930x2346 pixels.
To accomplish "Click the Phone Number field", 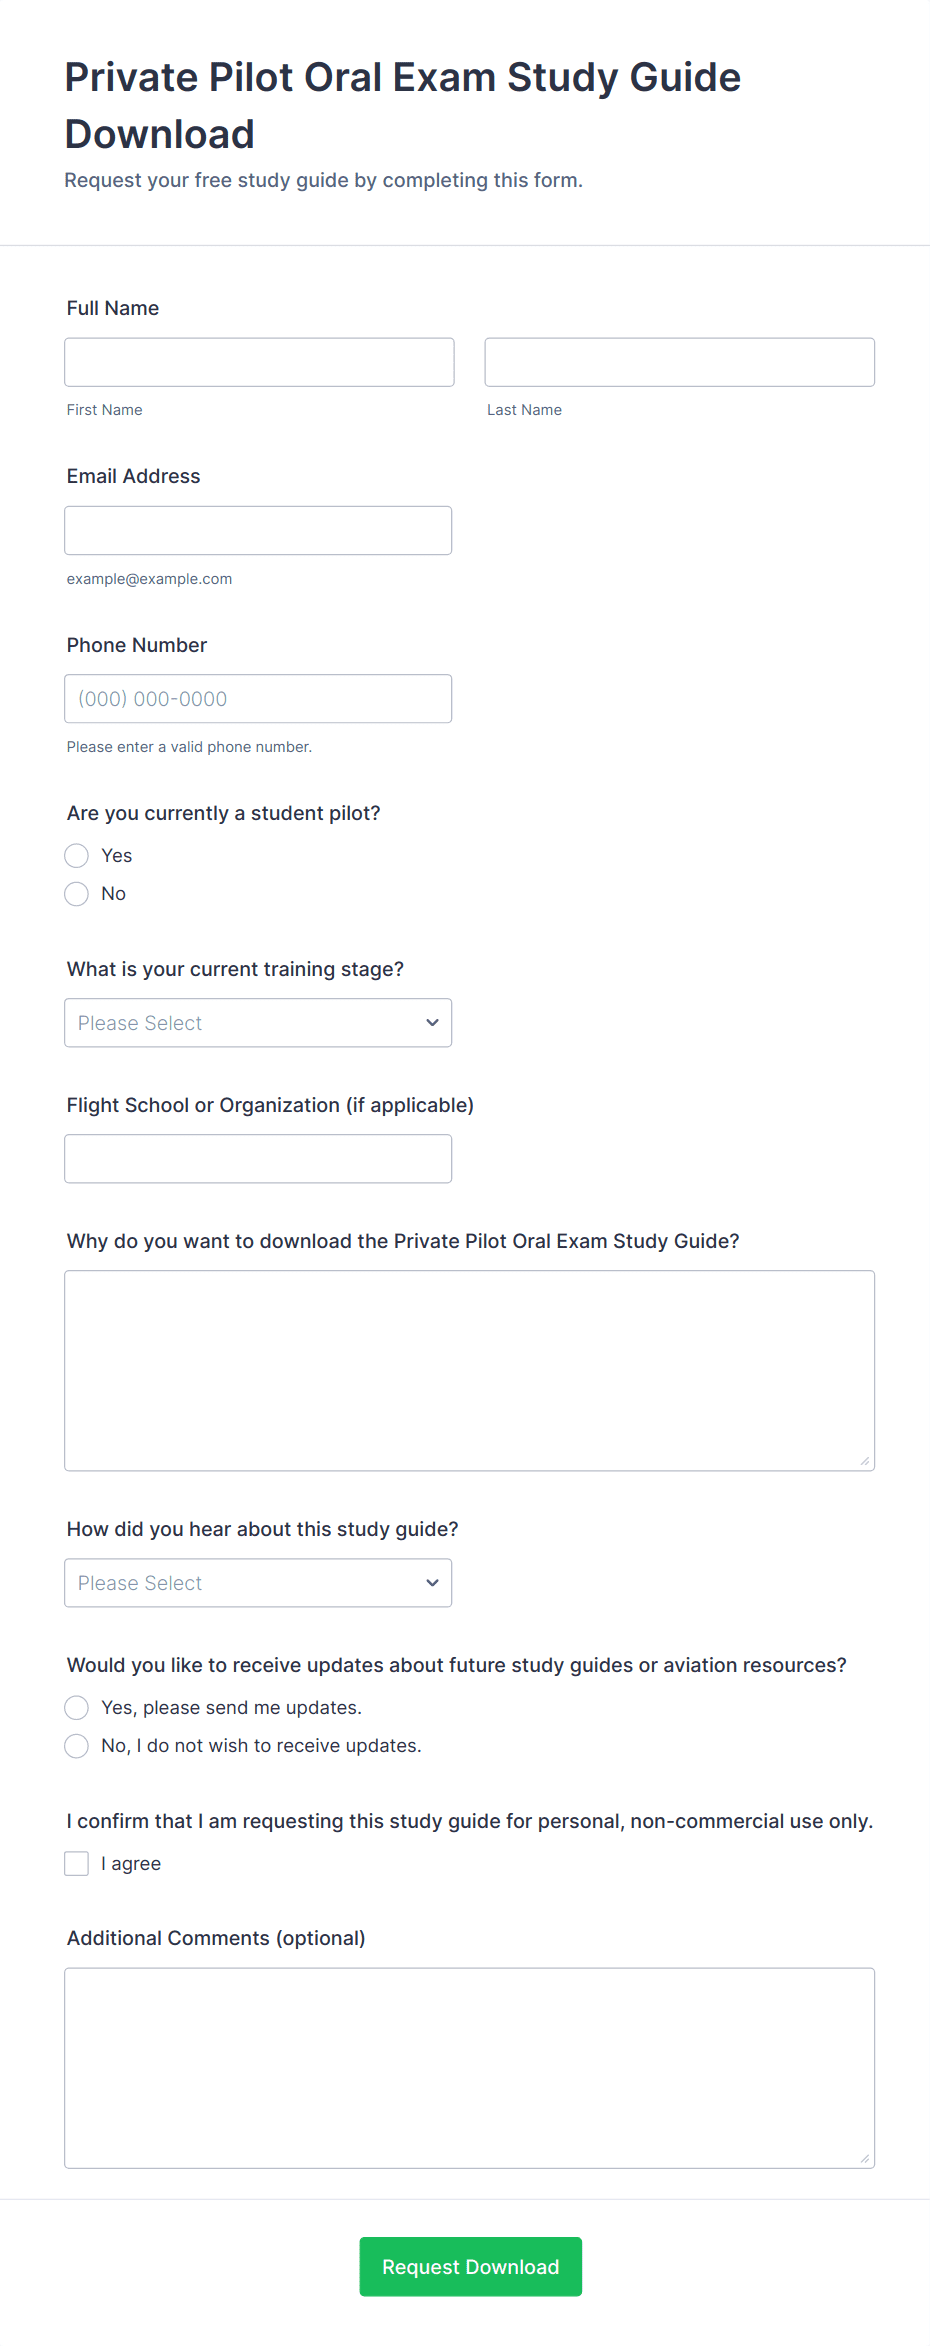I will [258, 699].
